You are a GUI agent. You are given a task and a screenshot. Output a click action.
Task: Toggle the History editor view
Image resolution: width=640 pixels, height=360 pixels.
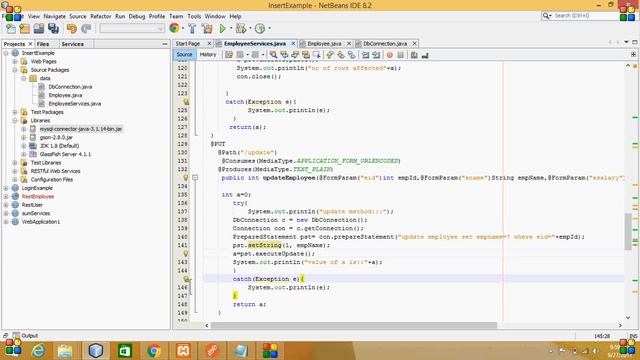pos(208,54)
